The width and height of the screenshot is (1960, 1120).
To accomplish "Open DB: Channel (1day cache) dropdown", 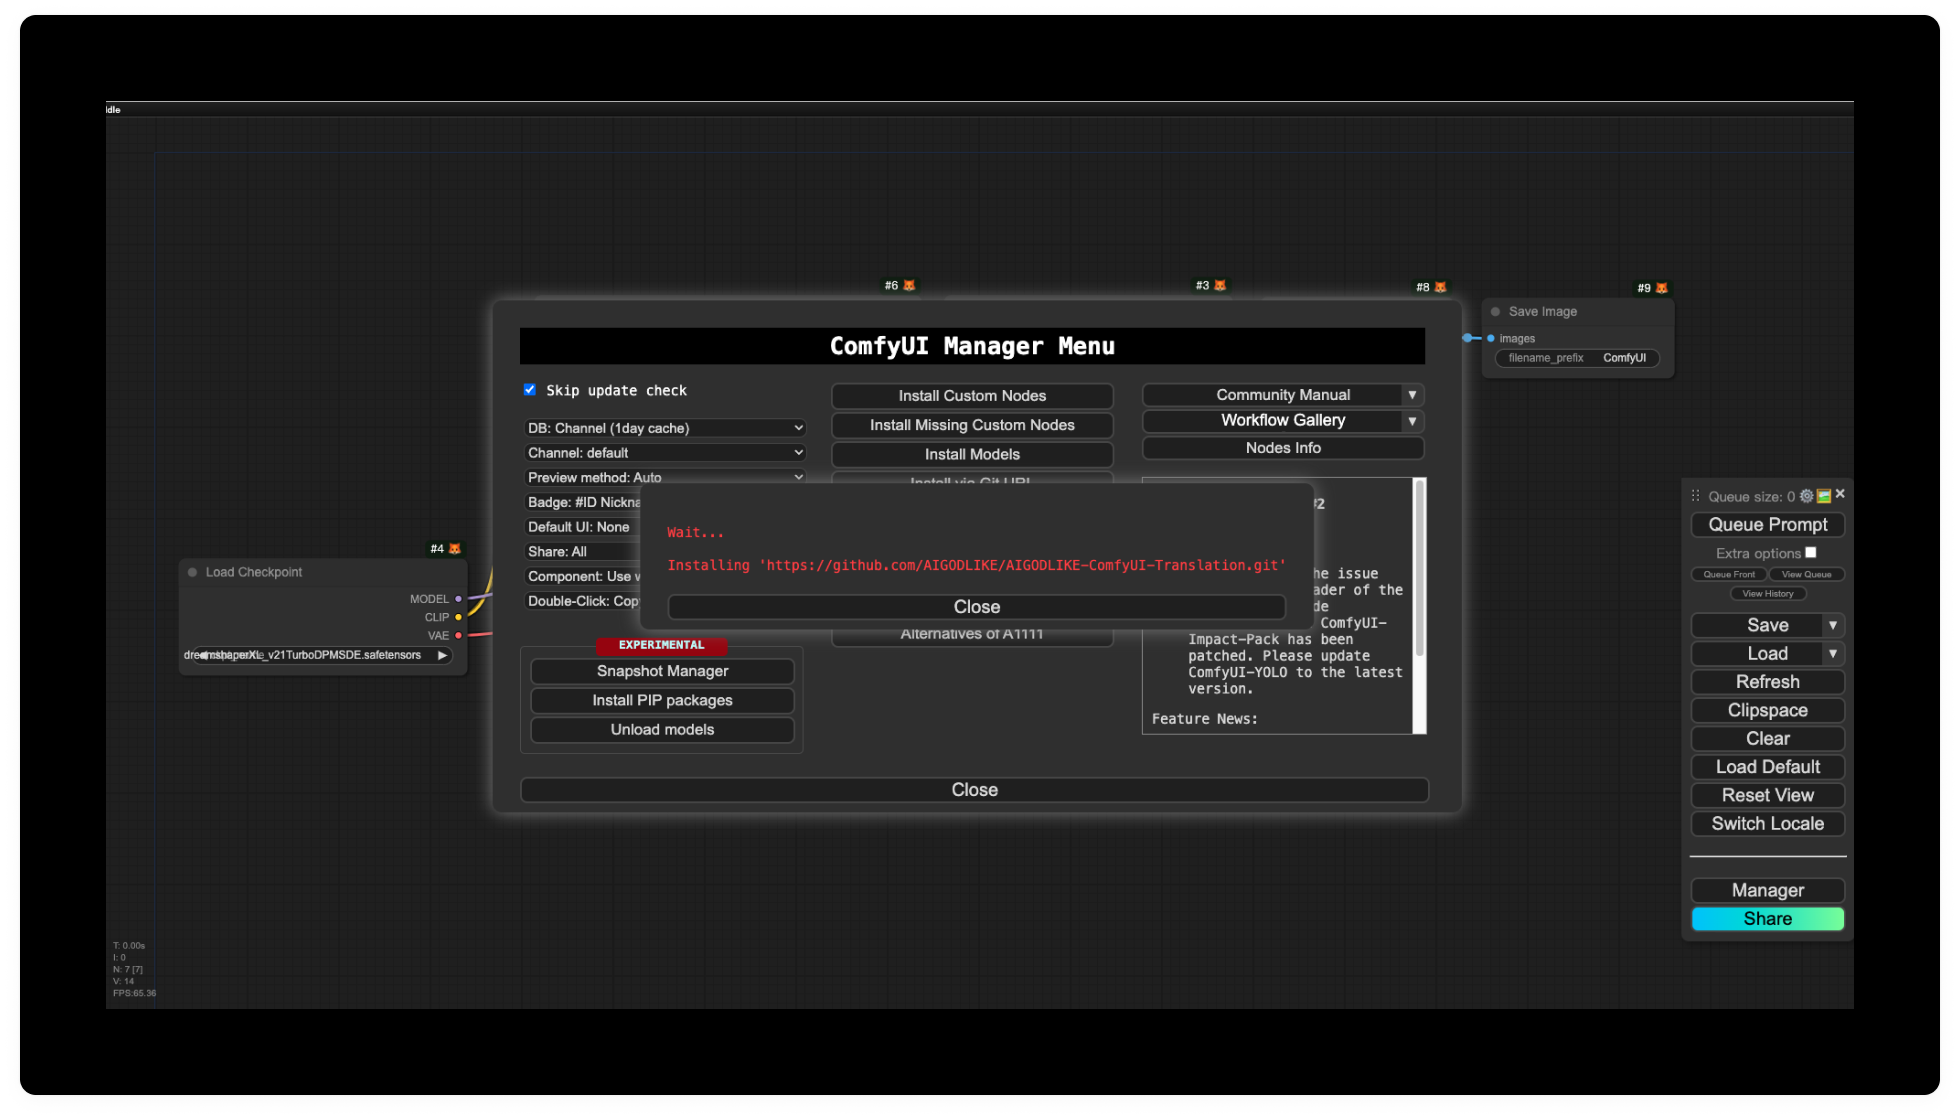I will click(x=665, y=428).
